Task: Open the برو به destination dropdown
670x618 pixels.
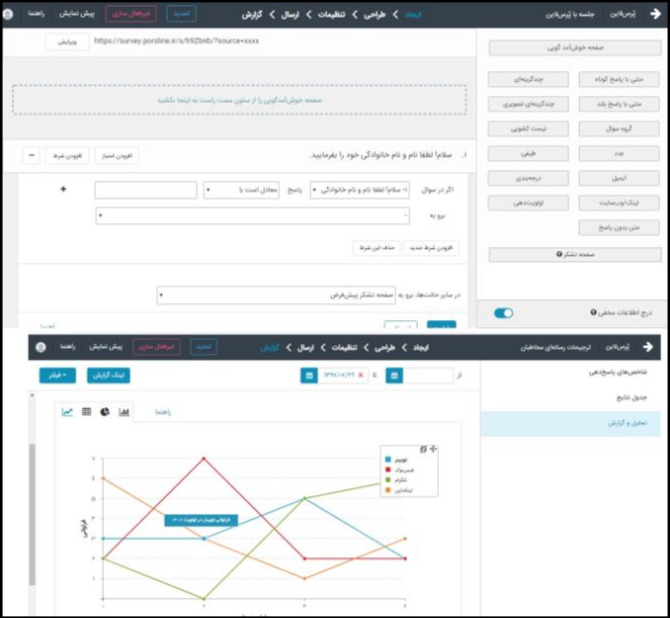Action: 253,216
